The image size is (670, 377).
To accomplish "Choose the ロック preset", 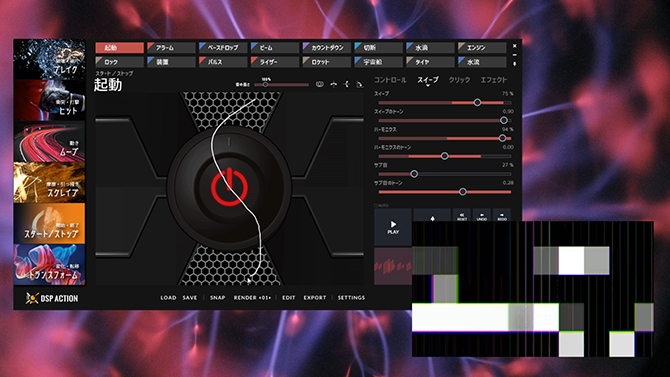I will pos(119,62).
